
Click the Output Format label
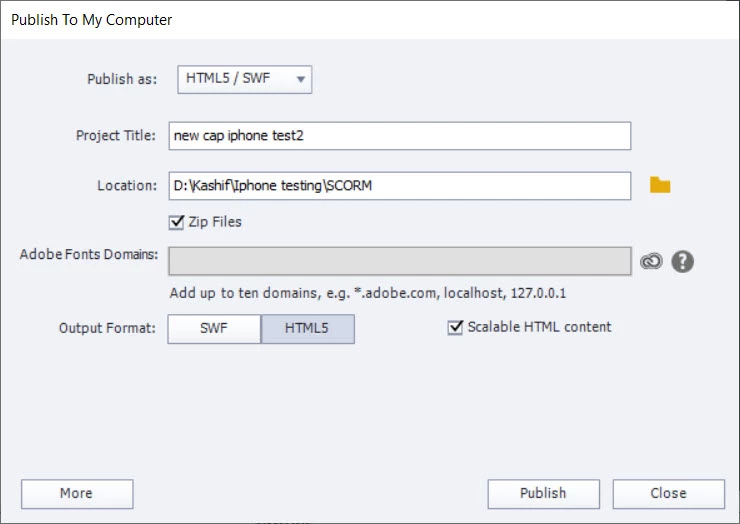(107, 328)
